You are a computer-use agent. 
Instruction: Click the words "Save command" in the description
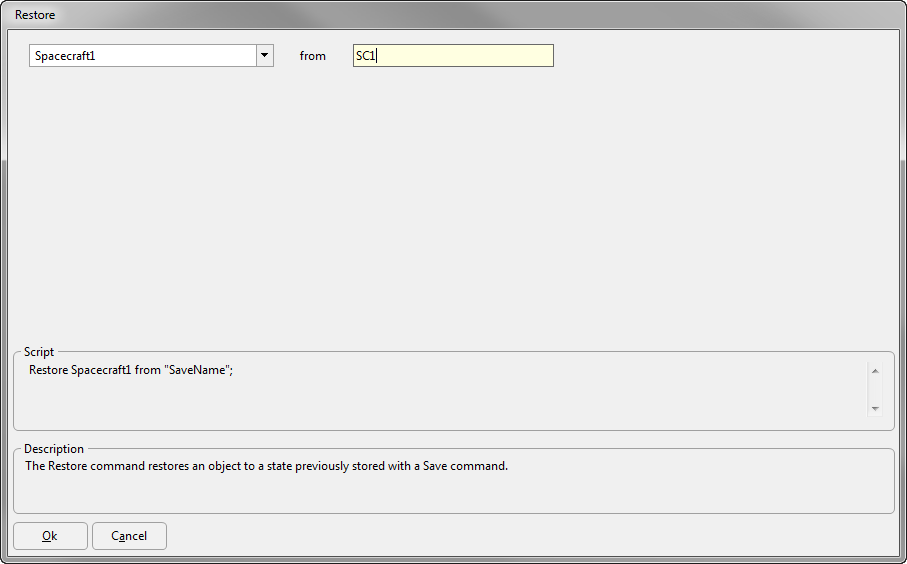point(465,466)
